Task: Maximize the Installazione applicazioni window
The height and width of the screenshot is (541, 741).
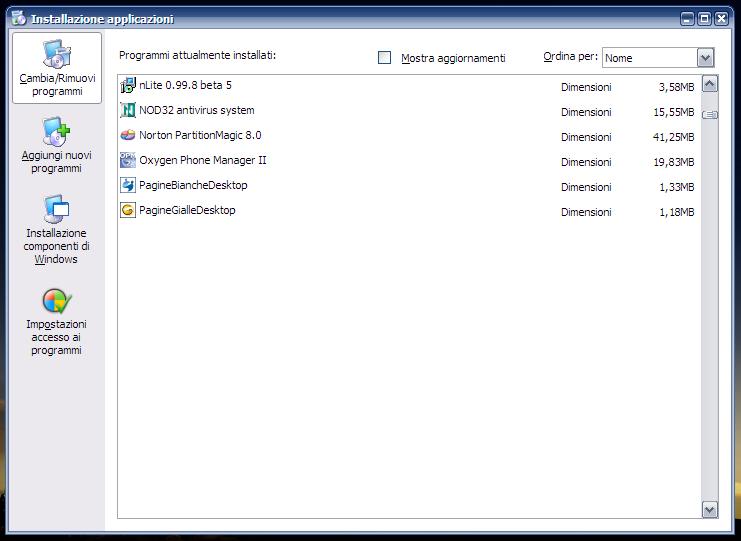Action: pos(704,18)
